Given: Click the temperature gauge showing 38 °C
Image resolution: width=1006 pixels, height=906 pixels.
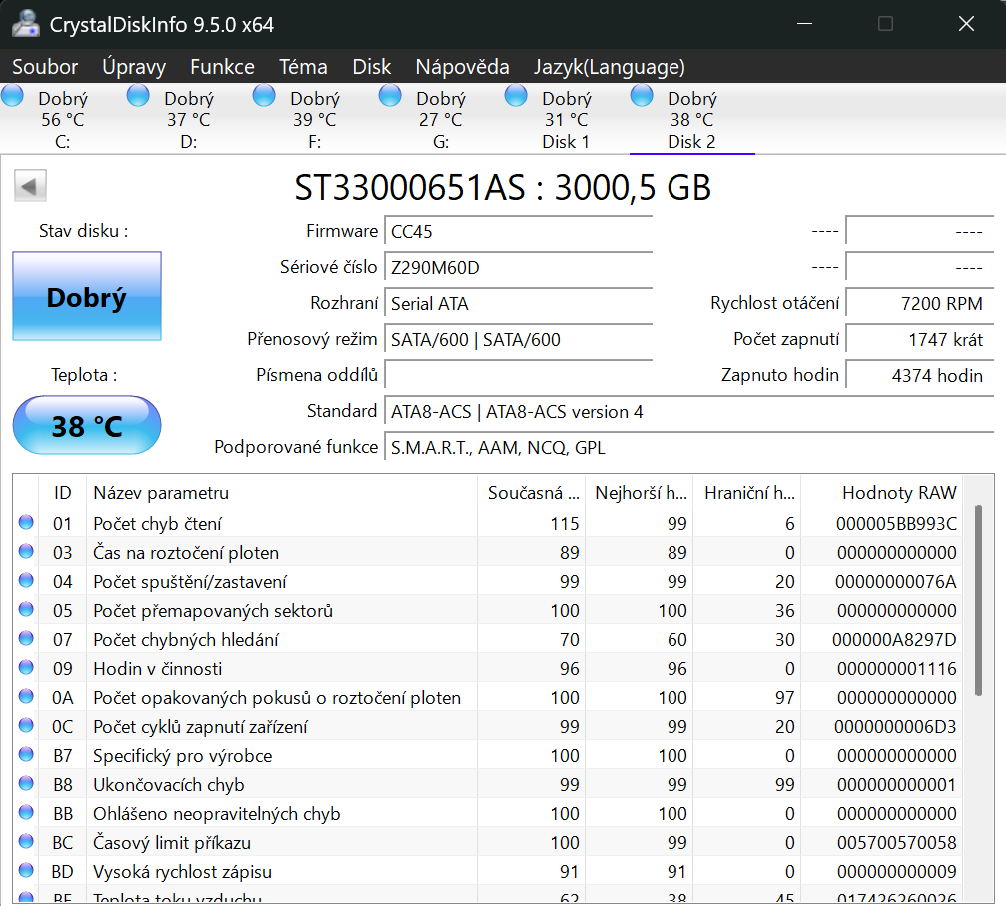Looking at the screenshot, I should (x=86, y=425).
